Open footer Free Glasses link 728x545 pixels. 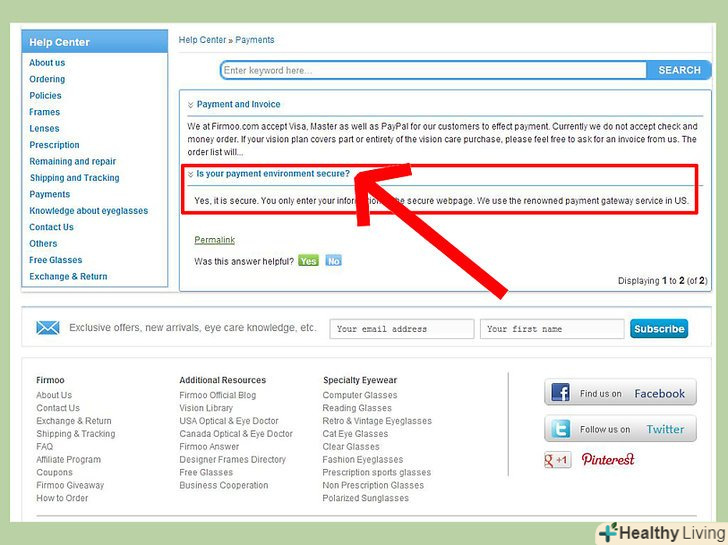[206, 473]
